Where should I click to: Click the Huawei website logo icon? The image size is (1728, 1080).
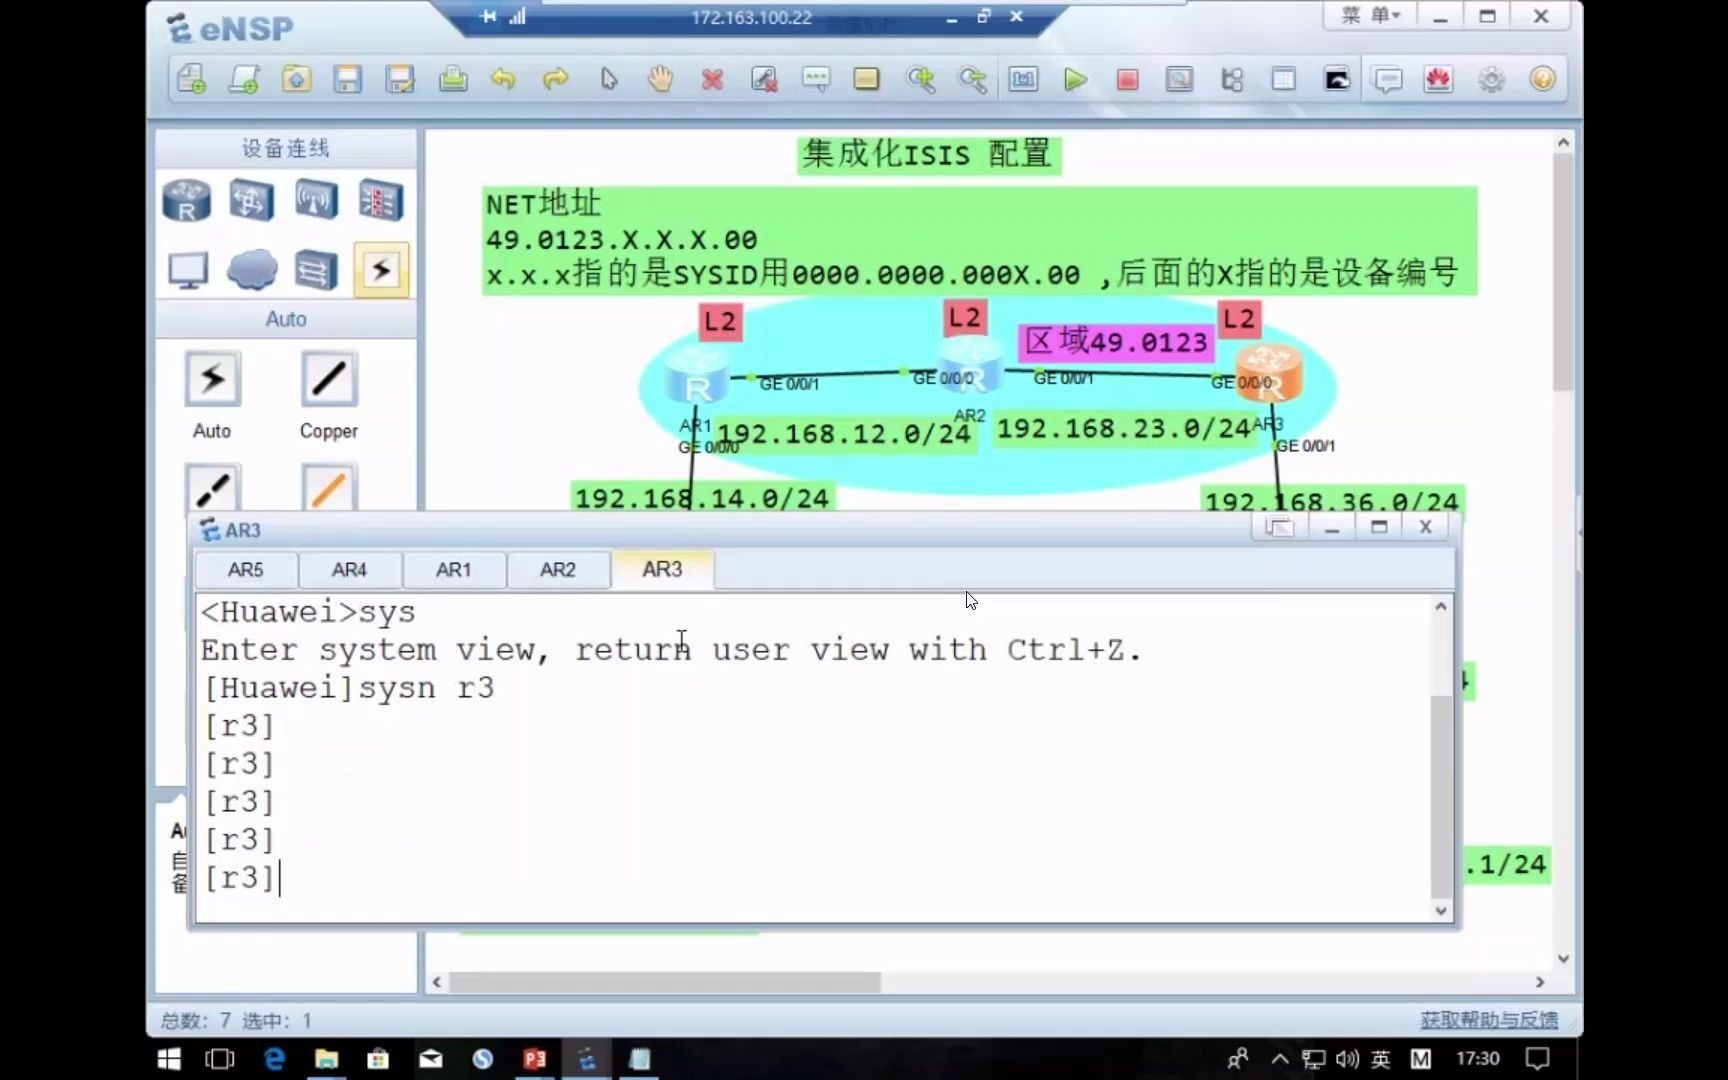(x=1439, y=79)
